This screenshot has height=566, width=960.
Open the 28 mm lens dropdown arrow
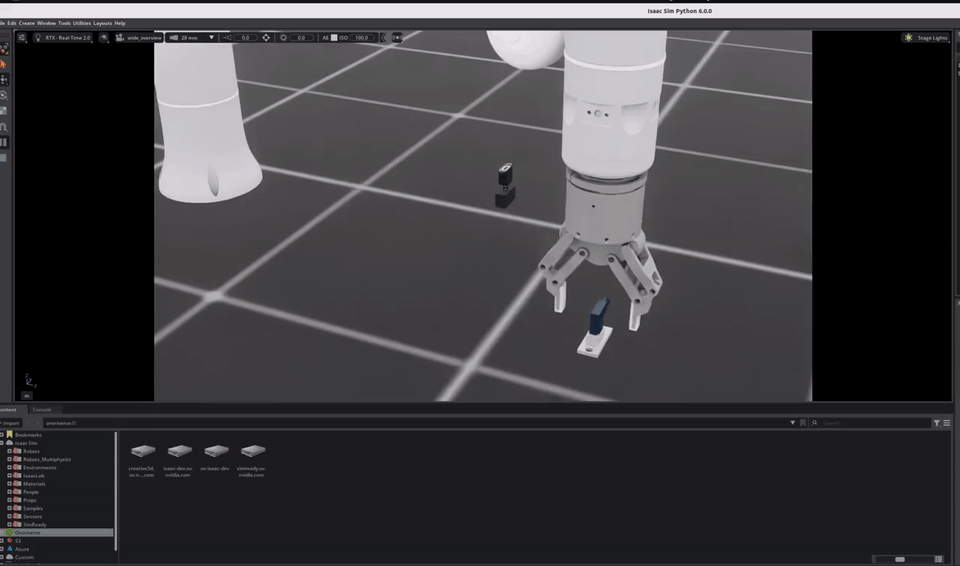pyautogui.click(x=211, y=37)
